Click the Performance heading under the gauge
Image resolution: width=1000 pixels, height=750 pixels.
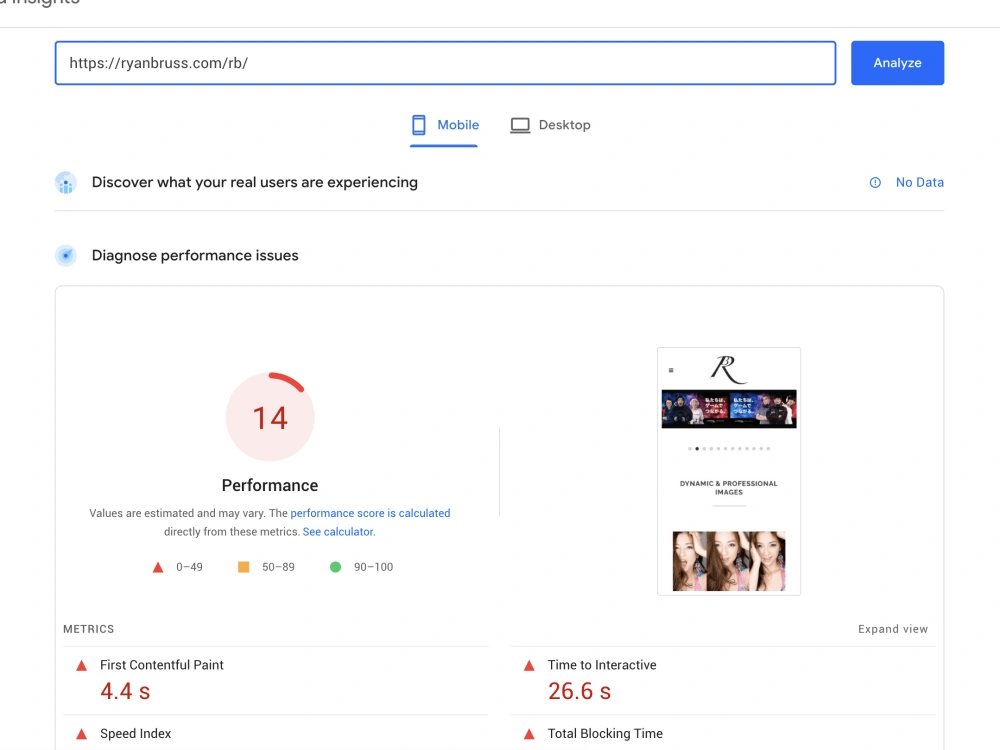[x=270, y=485]
